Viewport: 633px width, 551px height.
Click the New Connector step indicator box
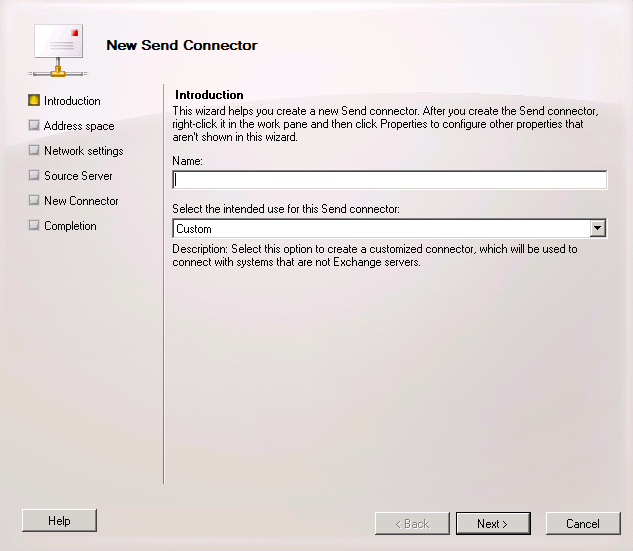coord(34,200)
